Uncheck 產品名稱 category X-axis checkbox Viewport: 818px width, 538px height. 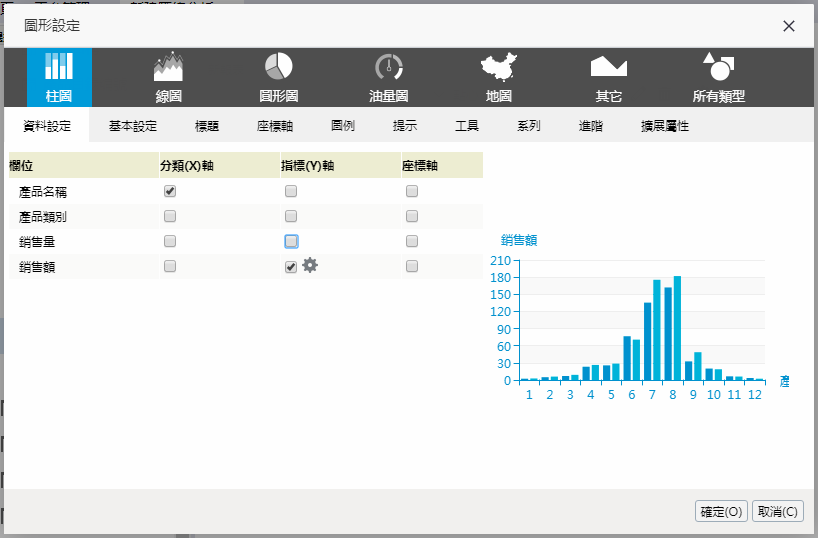[x=170, y=191]
